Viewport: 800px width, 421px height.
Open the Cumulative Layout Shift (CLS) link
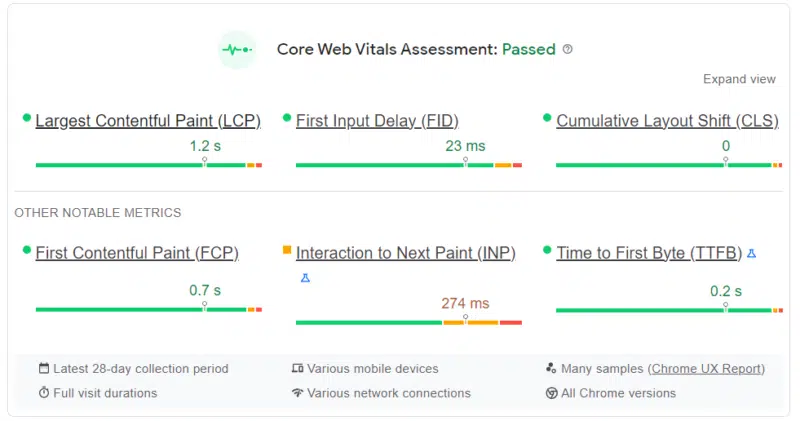pyautogui.click(x=667, y=121)
